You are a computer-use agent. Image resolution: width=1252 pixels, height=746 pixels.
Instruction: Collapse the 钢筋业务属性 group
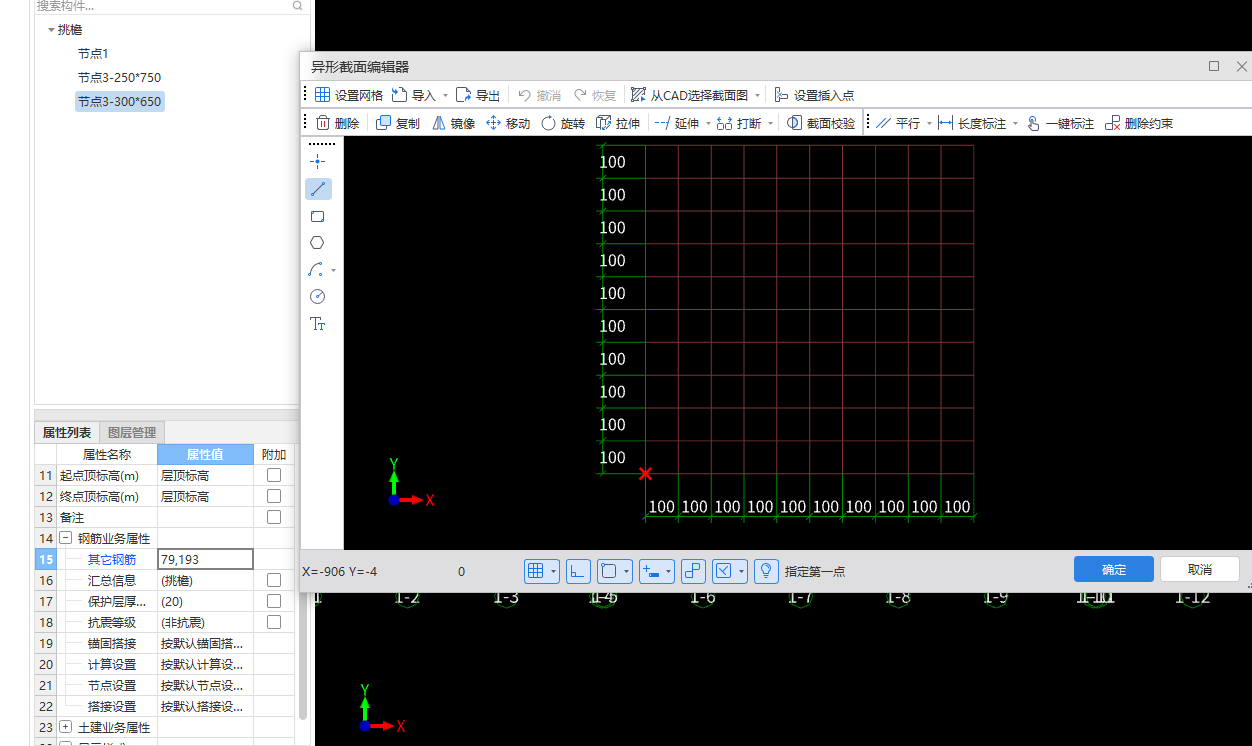point(66,538)
